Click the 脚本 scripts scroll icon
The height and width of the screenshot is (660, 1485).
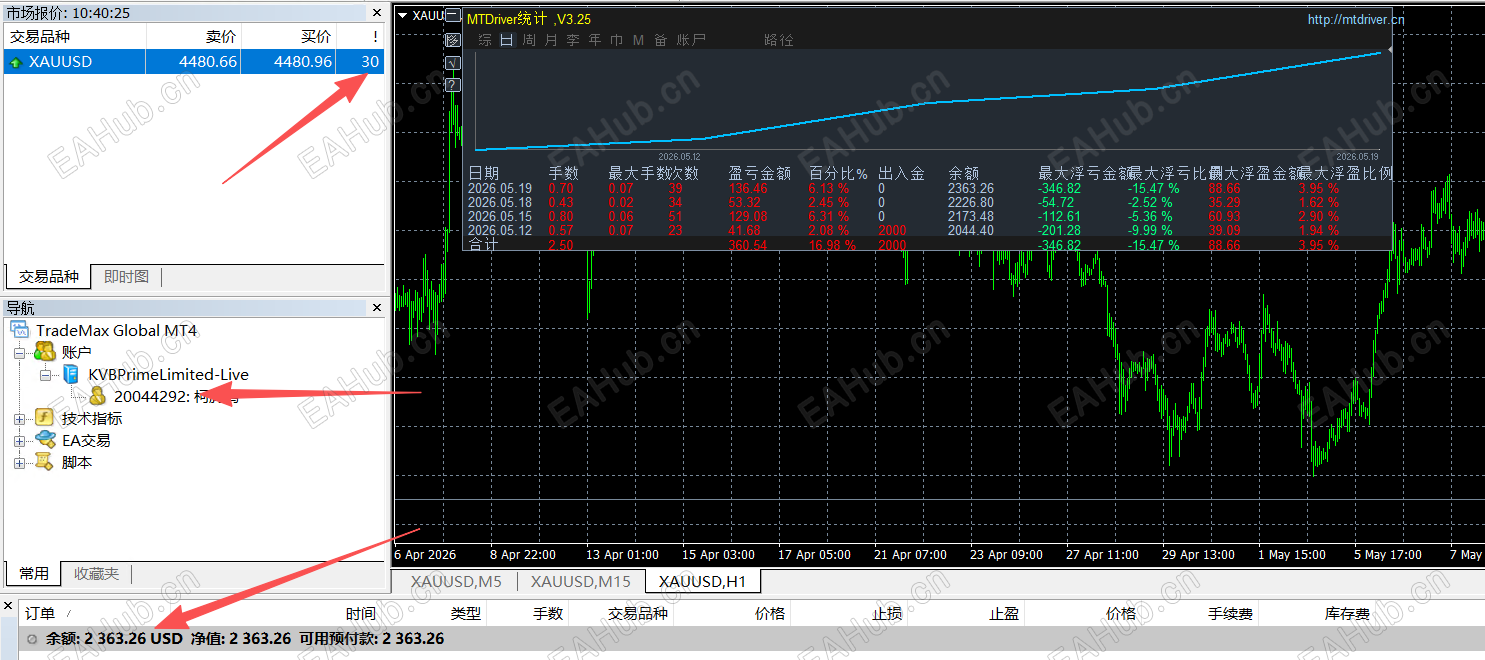point(44,462)
